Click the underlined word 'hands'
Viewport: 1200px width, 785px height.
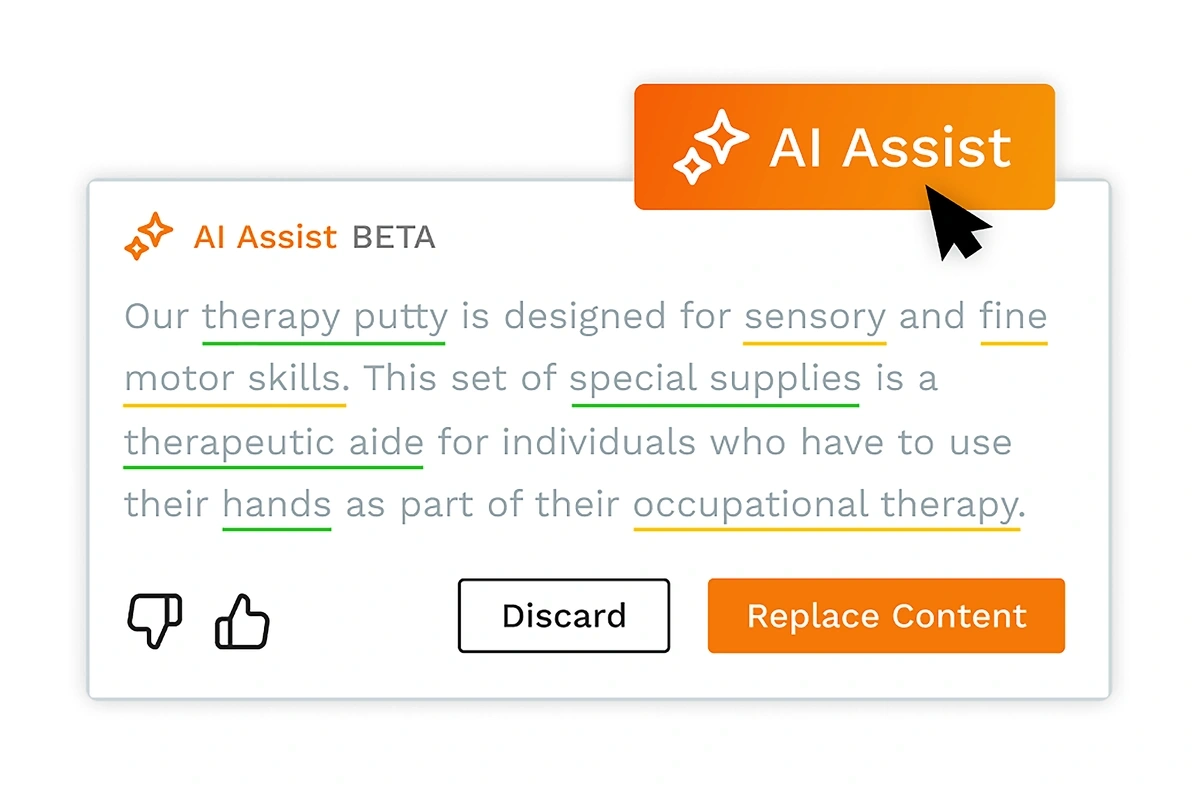pyautogui.click(x=277, y=505)
